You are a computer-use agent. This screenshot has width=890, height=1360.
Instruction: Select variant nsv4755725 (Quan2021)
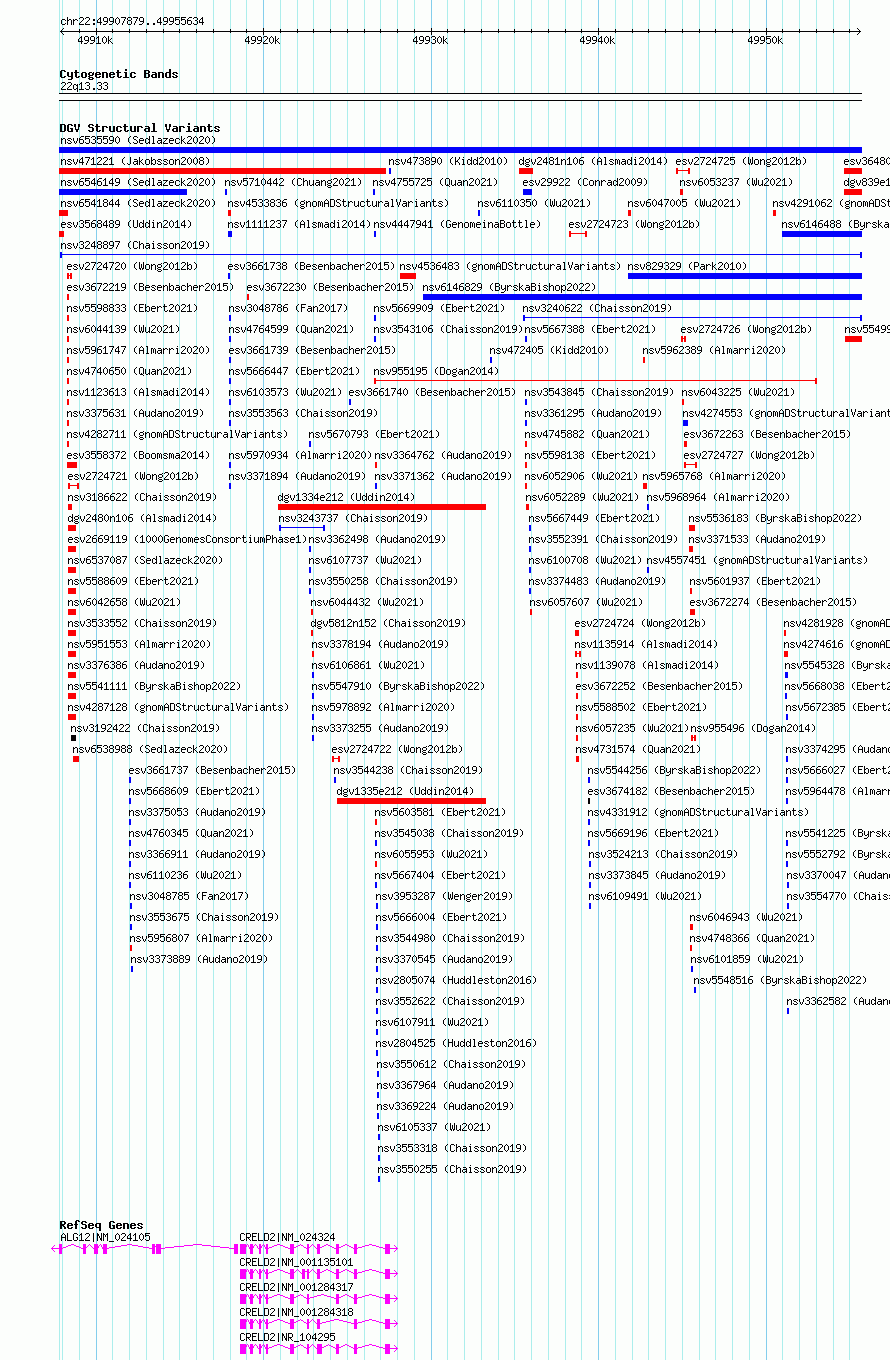click(x=435, y=182)
